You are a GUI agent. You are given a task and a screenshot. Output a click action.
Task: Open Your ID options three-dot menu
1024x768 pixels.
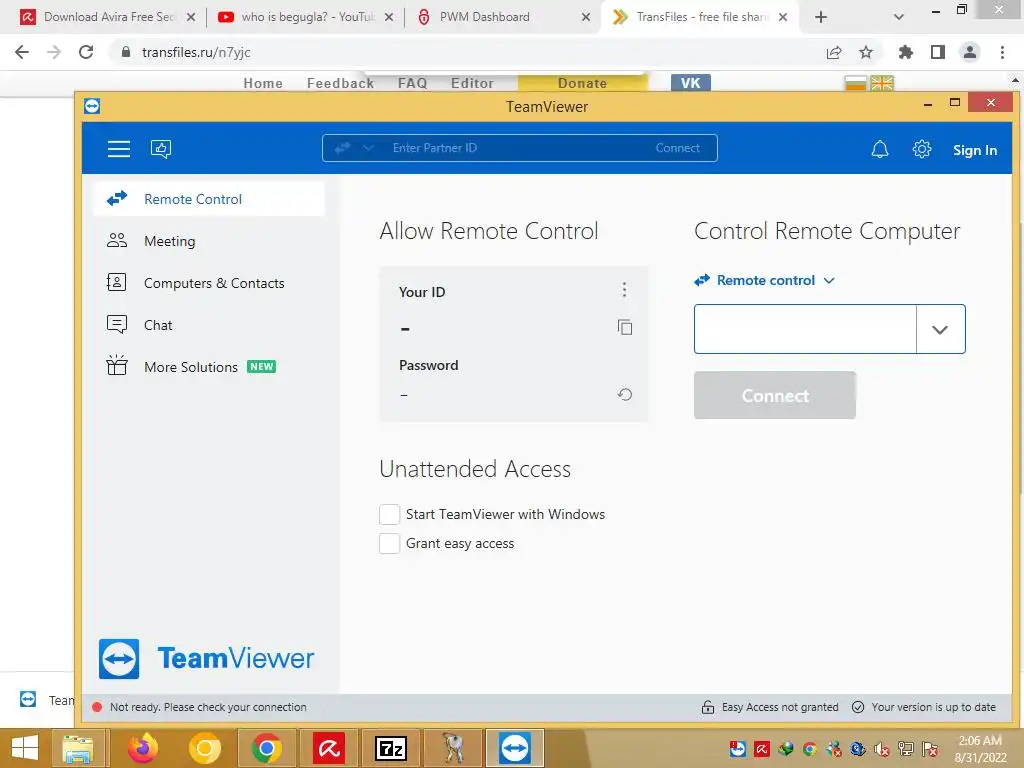tap(624, 289)
